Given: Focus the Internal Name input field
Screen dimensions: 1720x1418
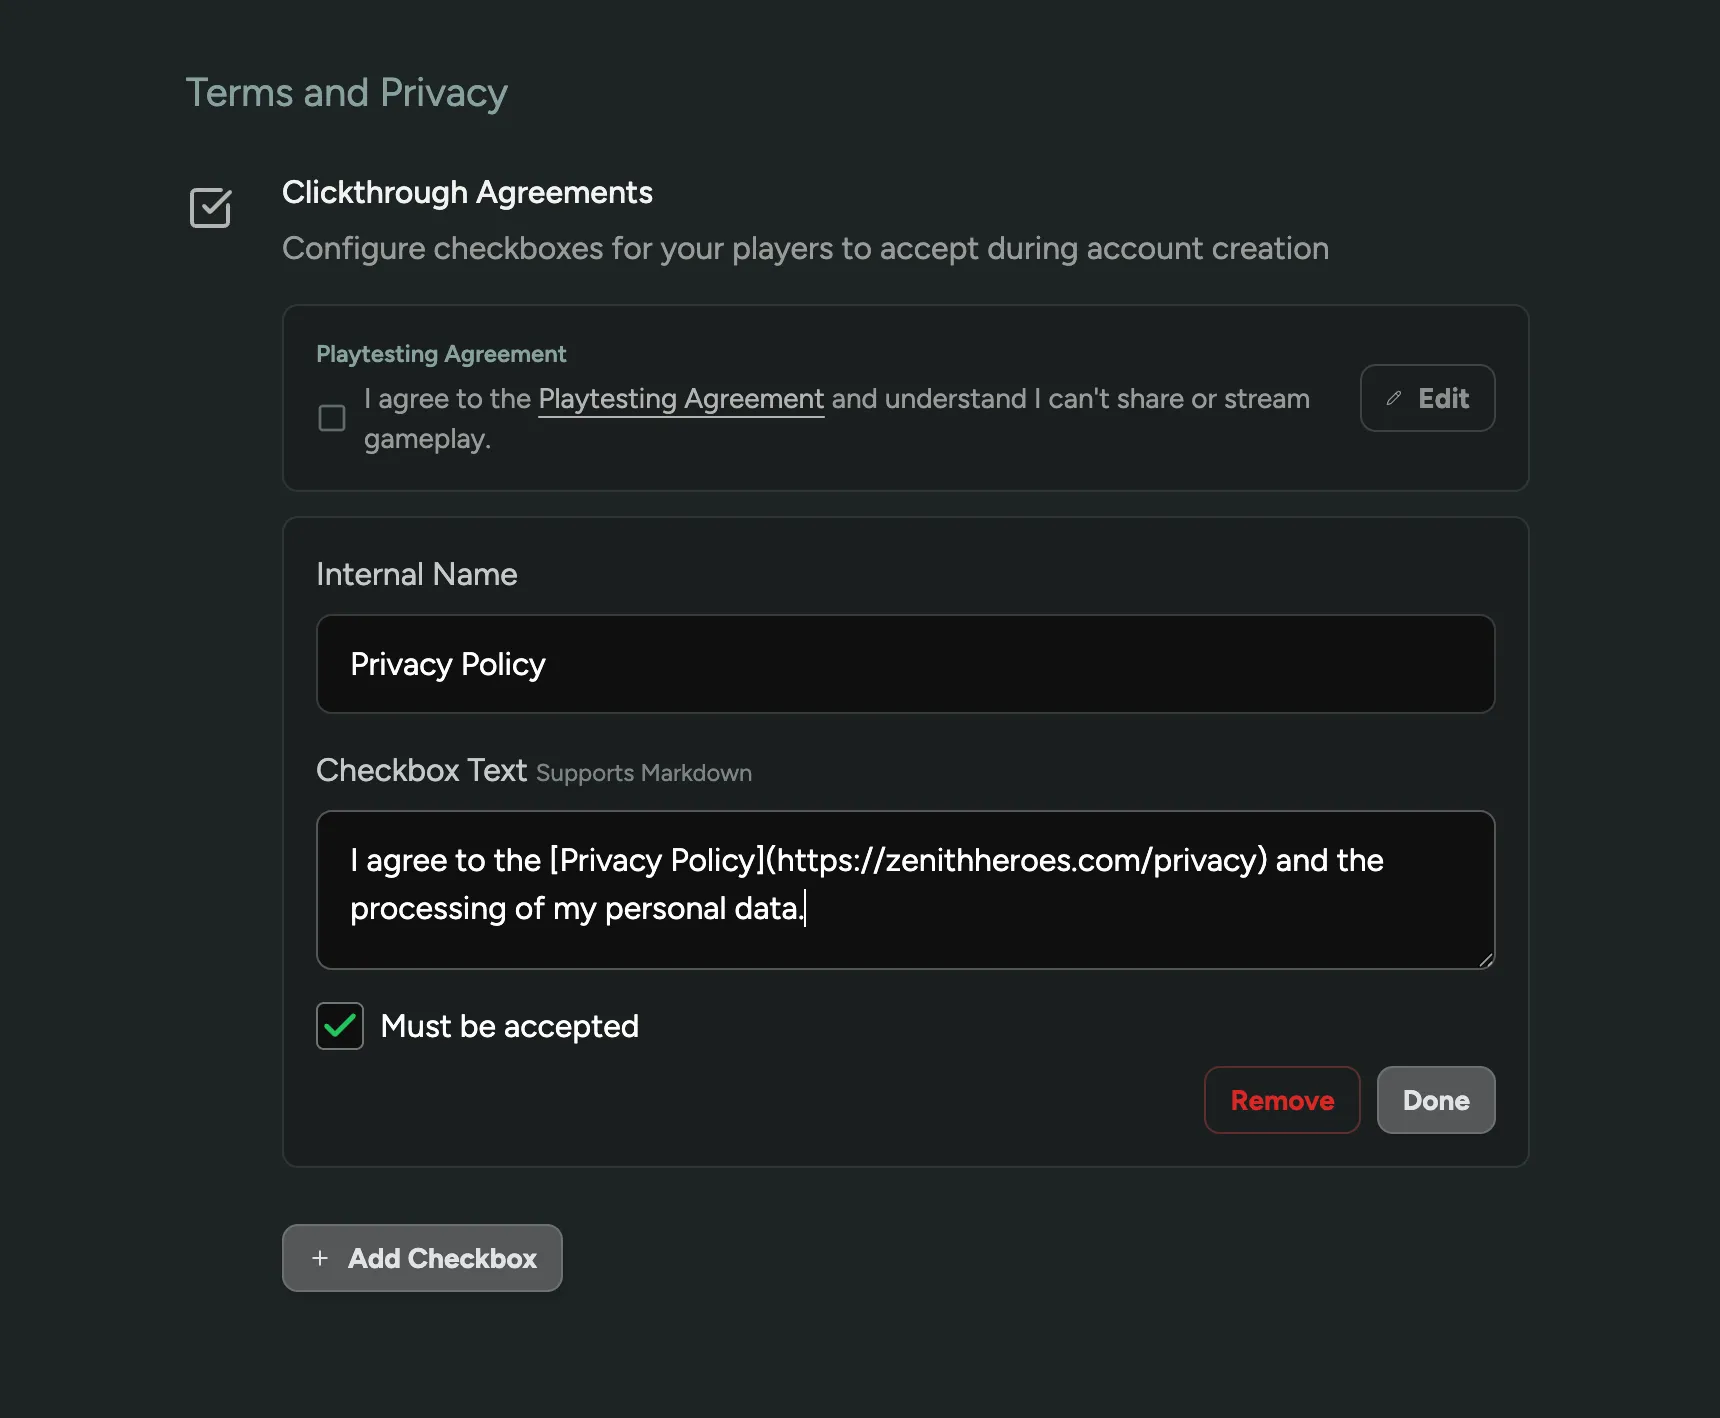Looking at the screenshot, I should click(x=905, y=664).
